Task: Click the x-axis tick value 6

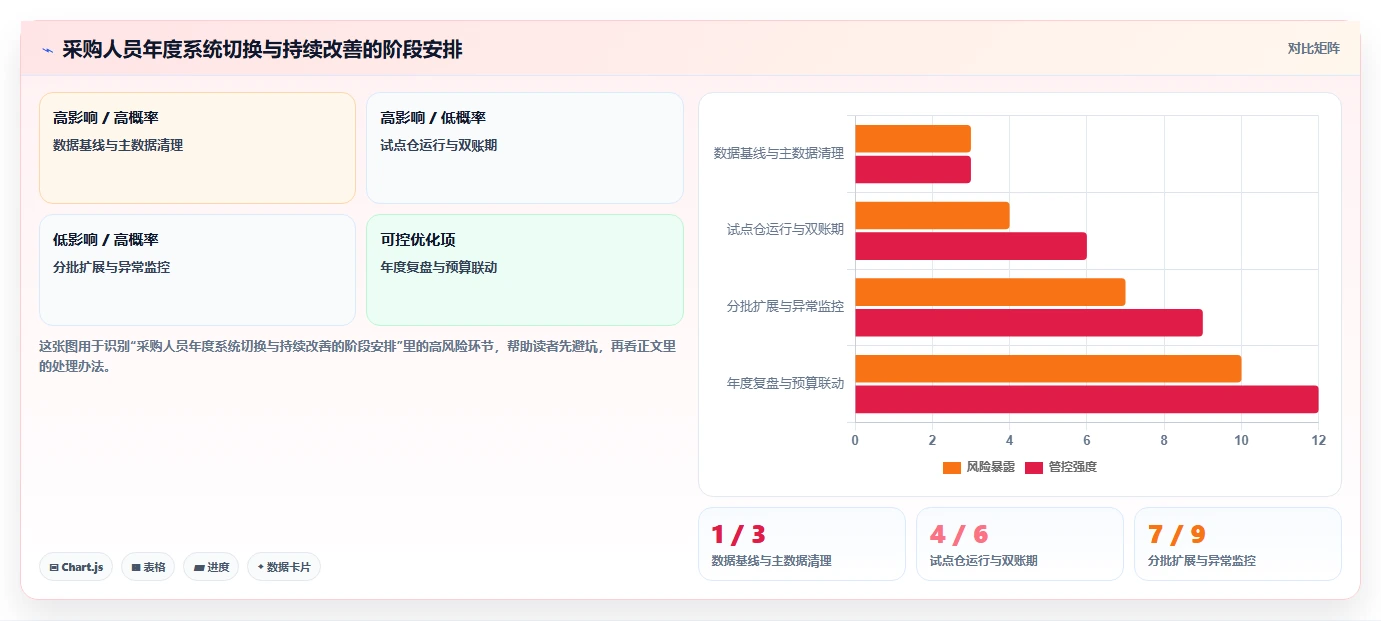Action: pos(1087,440)
